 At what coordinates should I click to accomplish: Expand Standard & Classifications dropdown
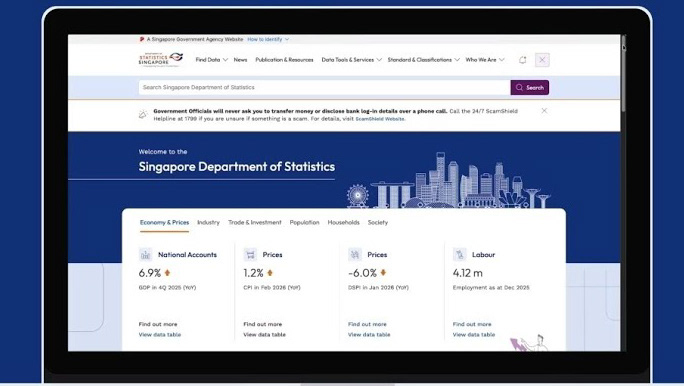click(x=424, y=60)
